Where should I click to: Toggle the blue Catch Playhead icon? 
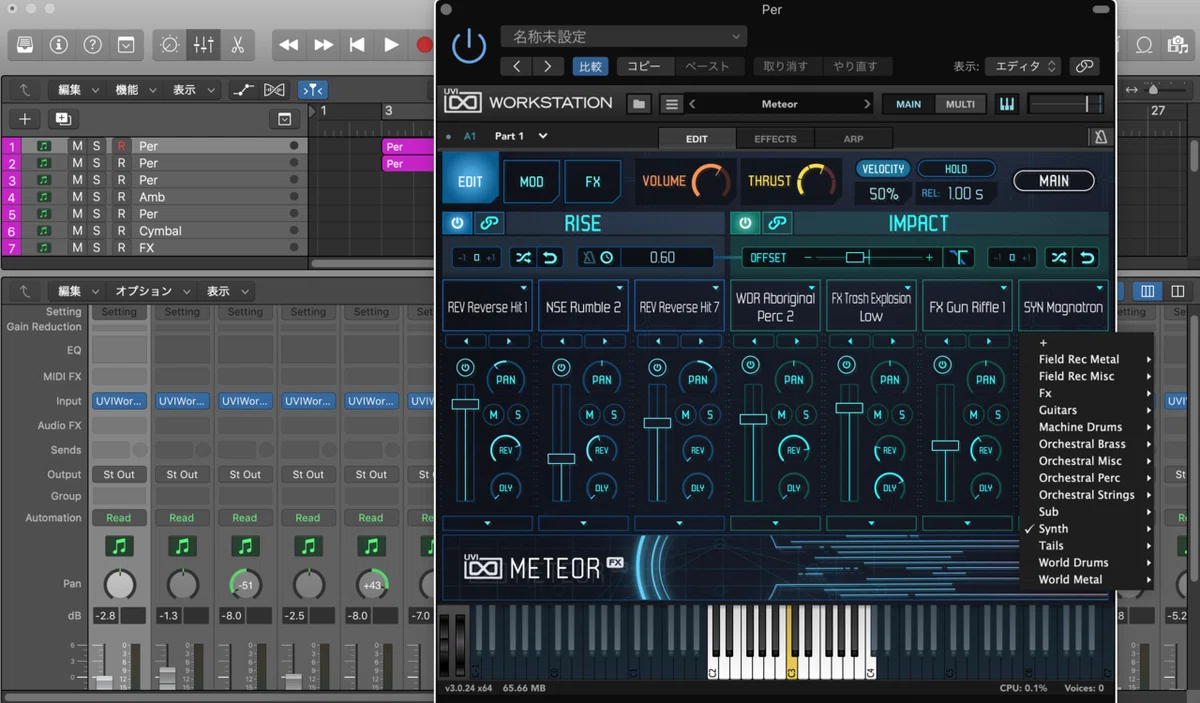312,90
